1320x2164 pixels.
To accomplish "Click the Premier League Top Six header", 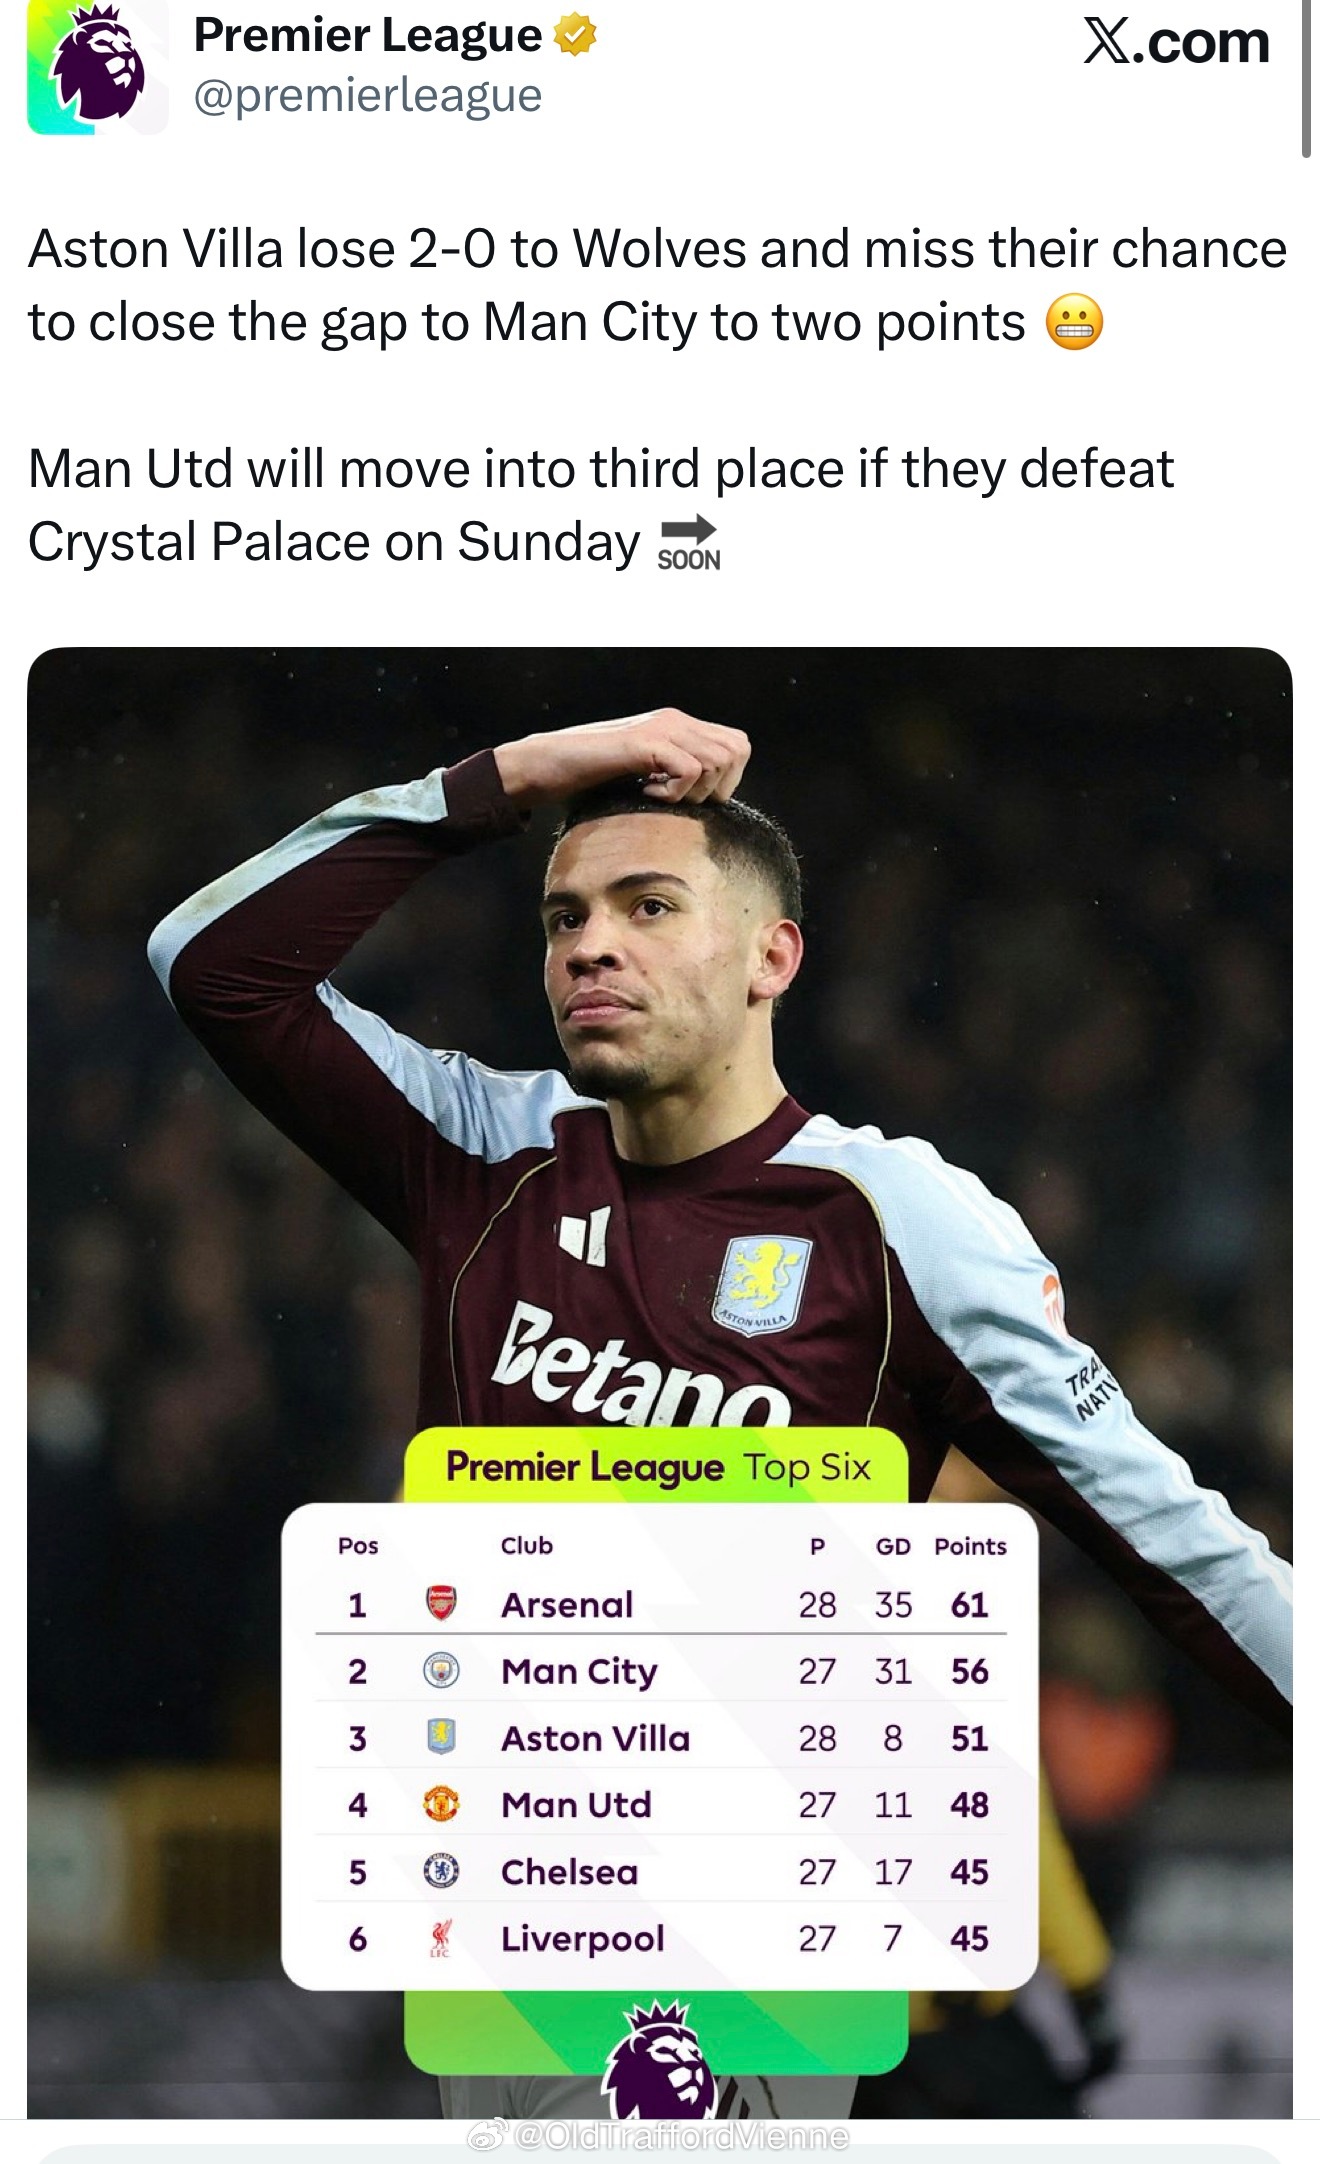I will pos(657,1467).
